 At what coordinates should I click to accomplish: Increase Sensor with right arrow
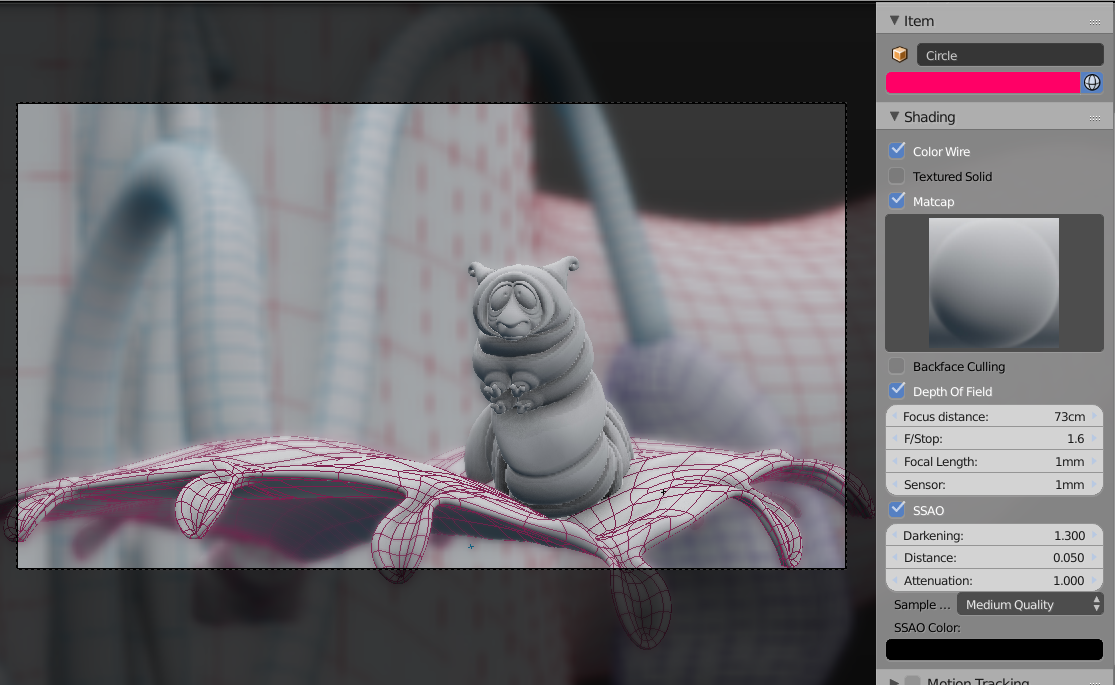(1095, 484)
